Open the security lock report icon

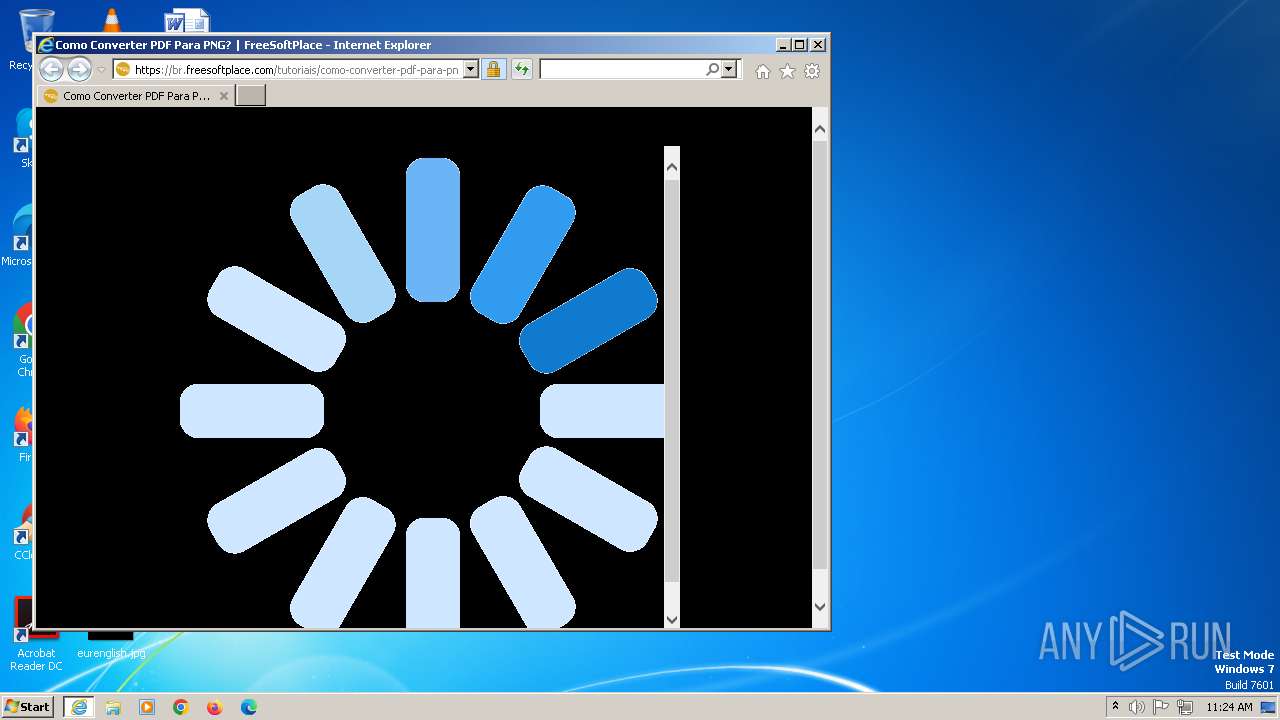(x=493, y=70)
